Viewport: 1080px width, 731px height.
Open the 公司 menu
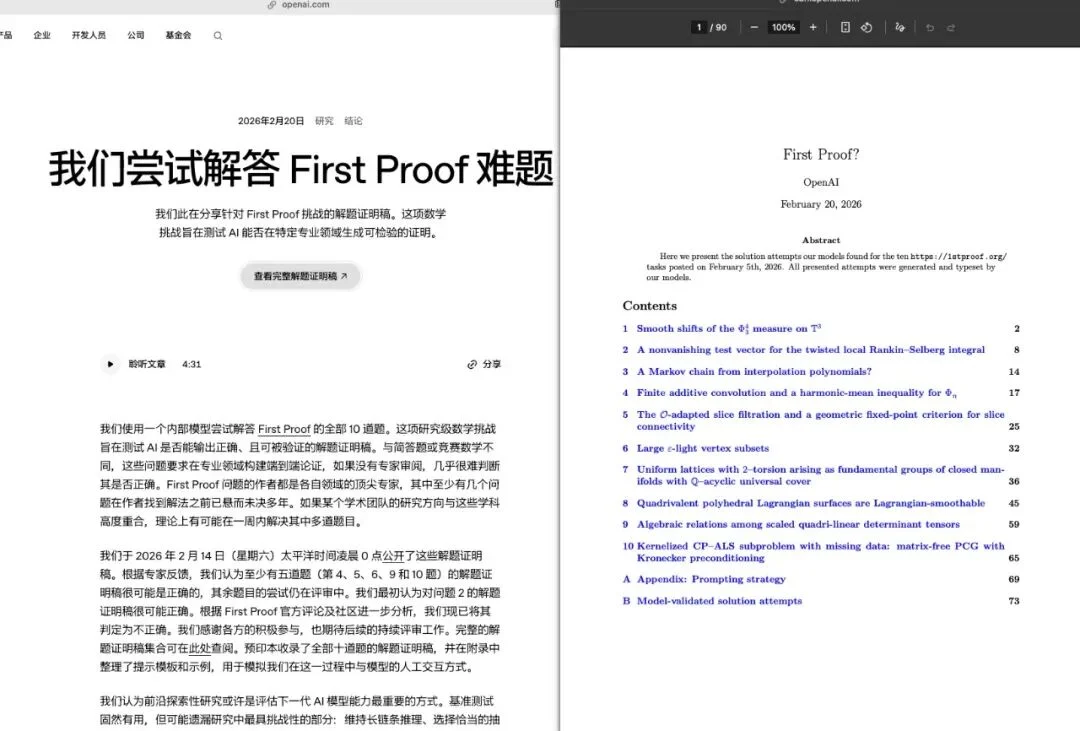coord(136,35)
